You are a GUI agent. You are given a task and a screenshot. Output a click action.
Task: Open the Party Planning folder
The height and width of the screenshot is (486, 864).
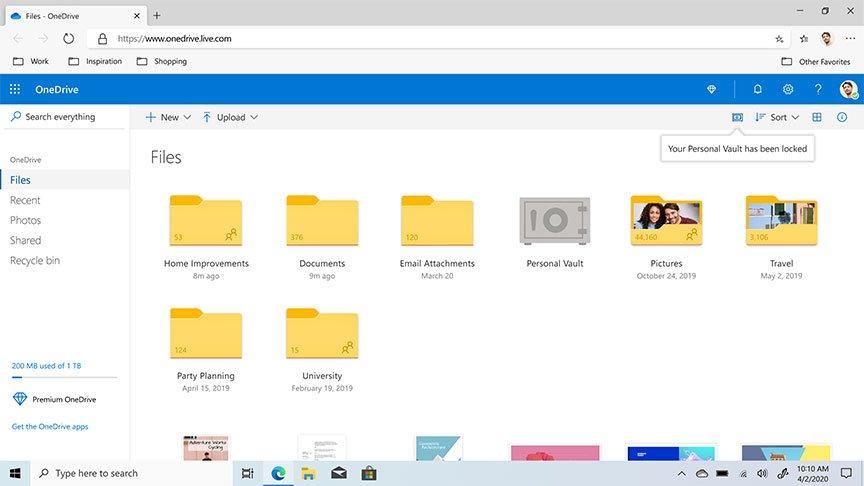(206, 334)
